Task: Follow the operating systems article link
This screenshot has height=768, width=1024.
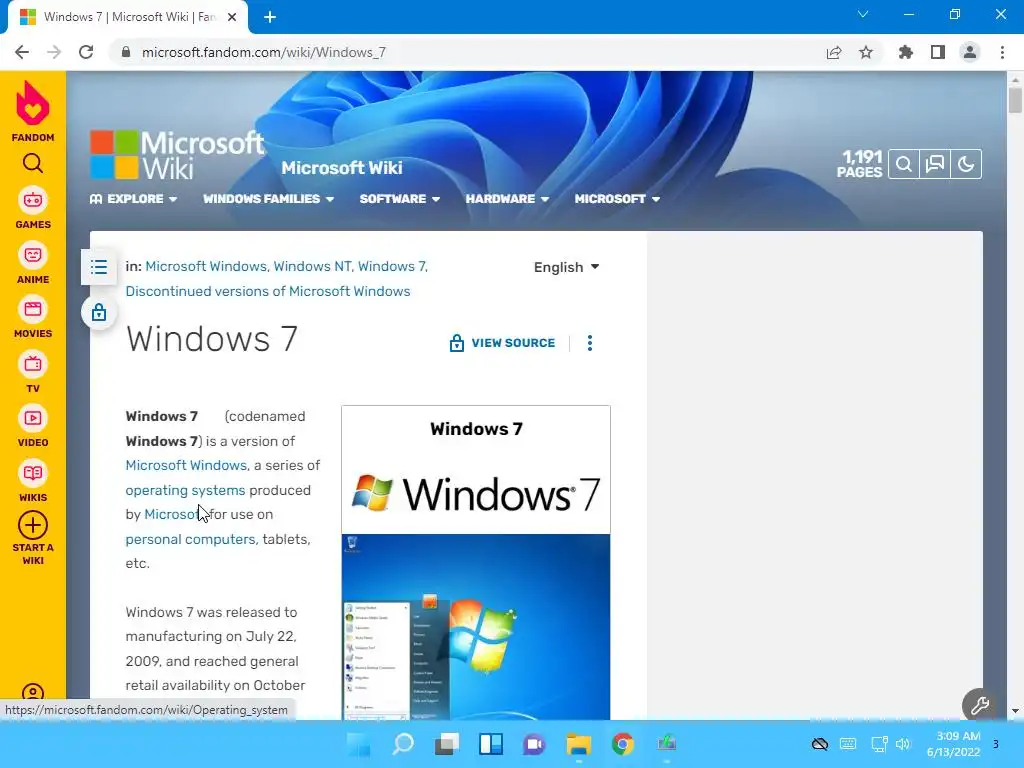Action: [x=185, y=490]
